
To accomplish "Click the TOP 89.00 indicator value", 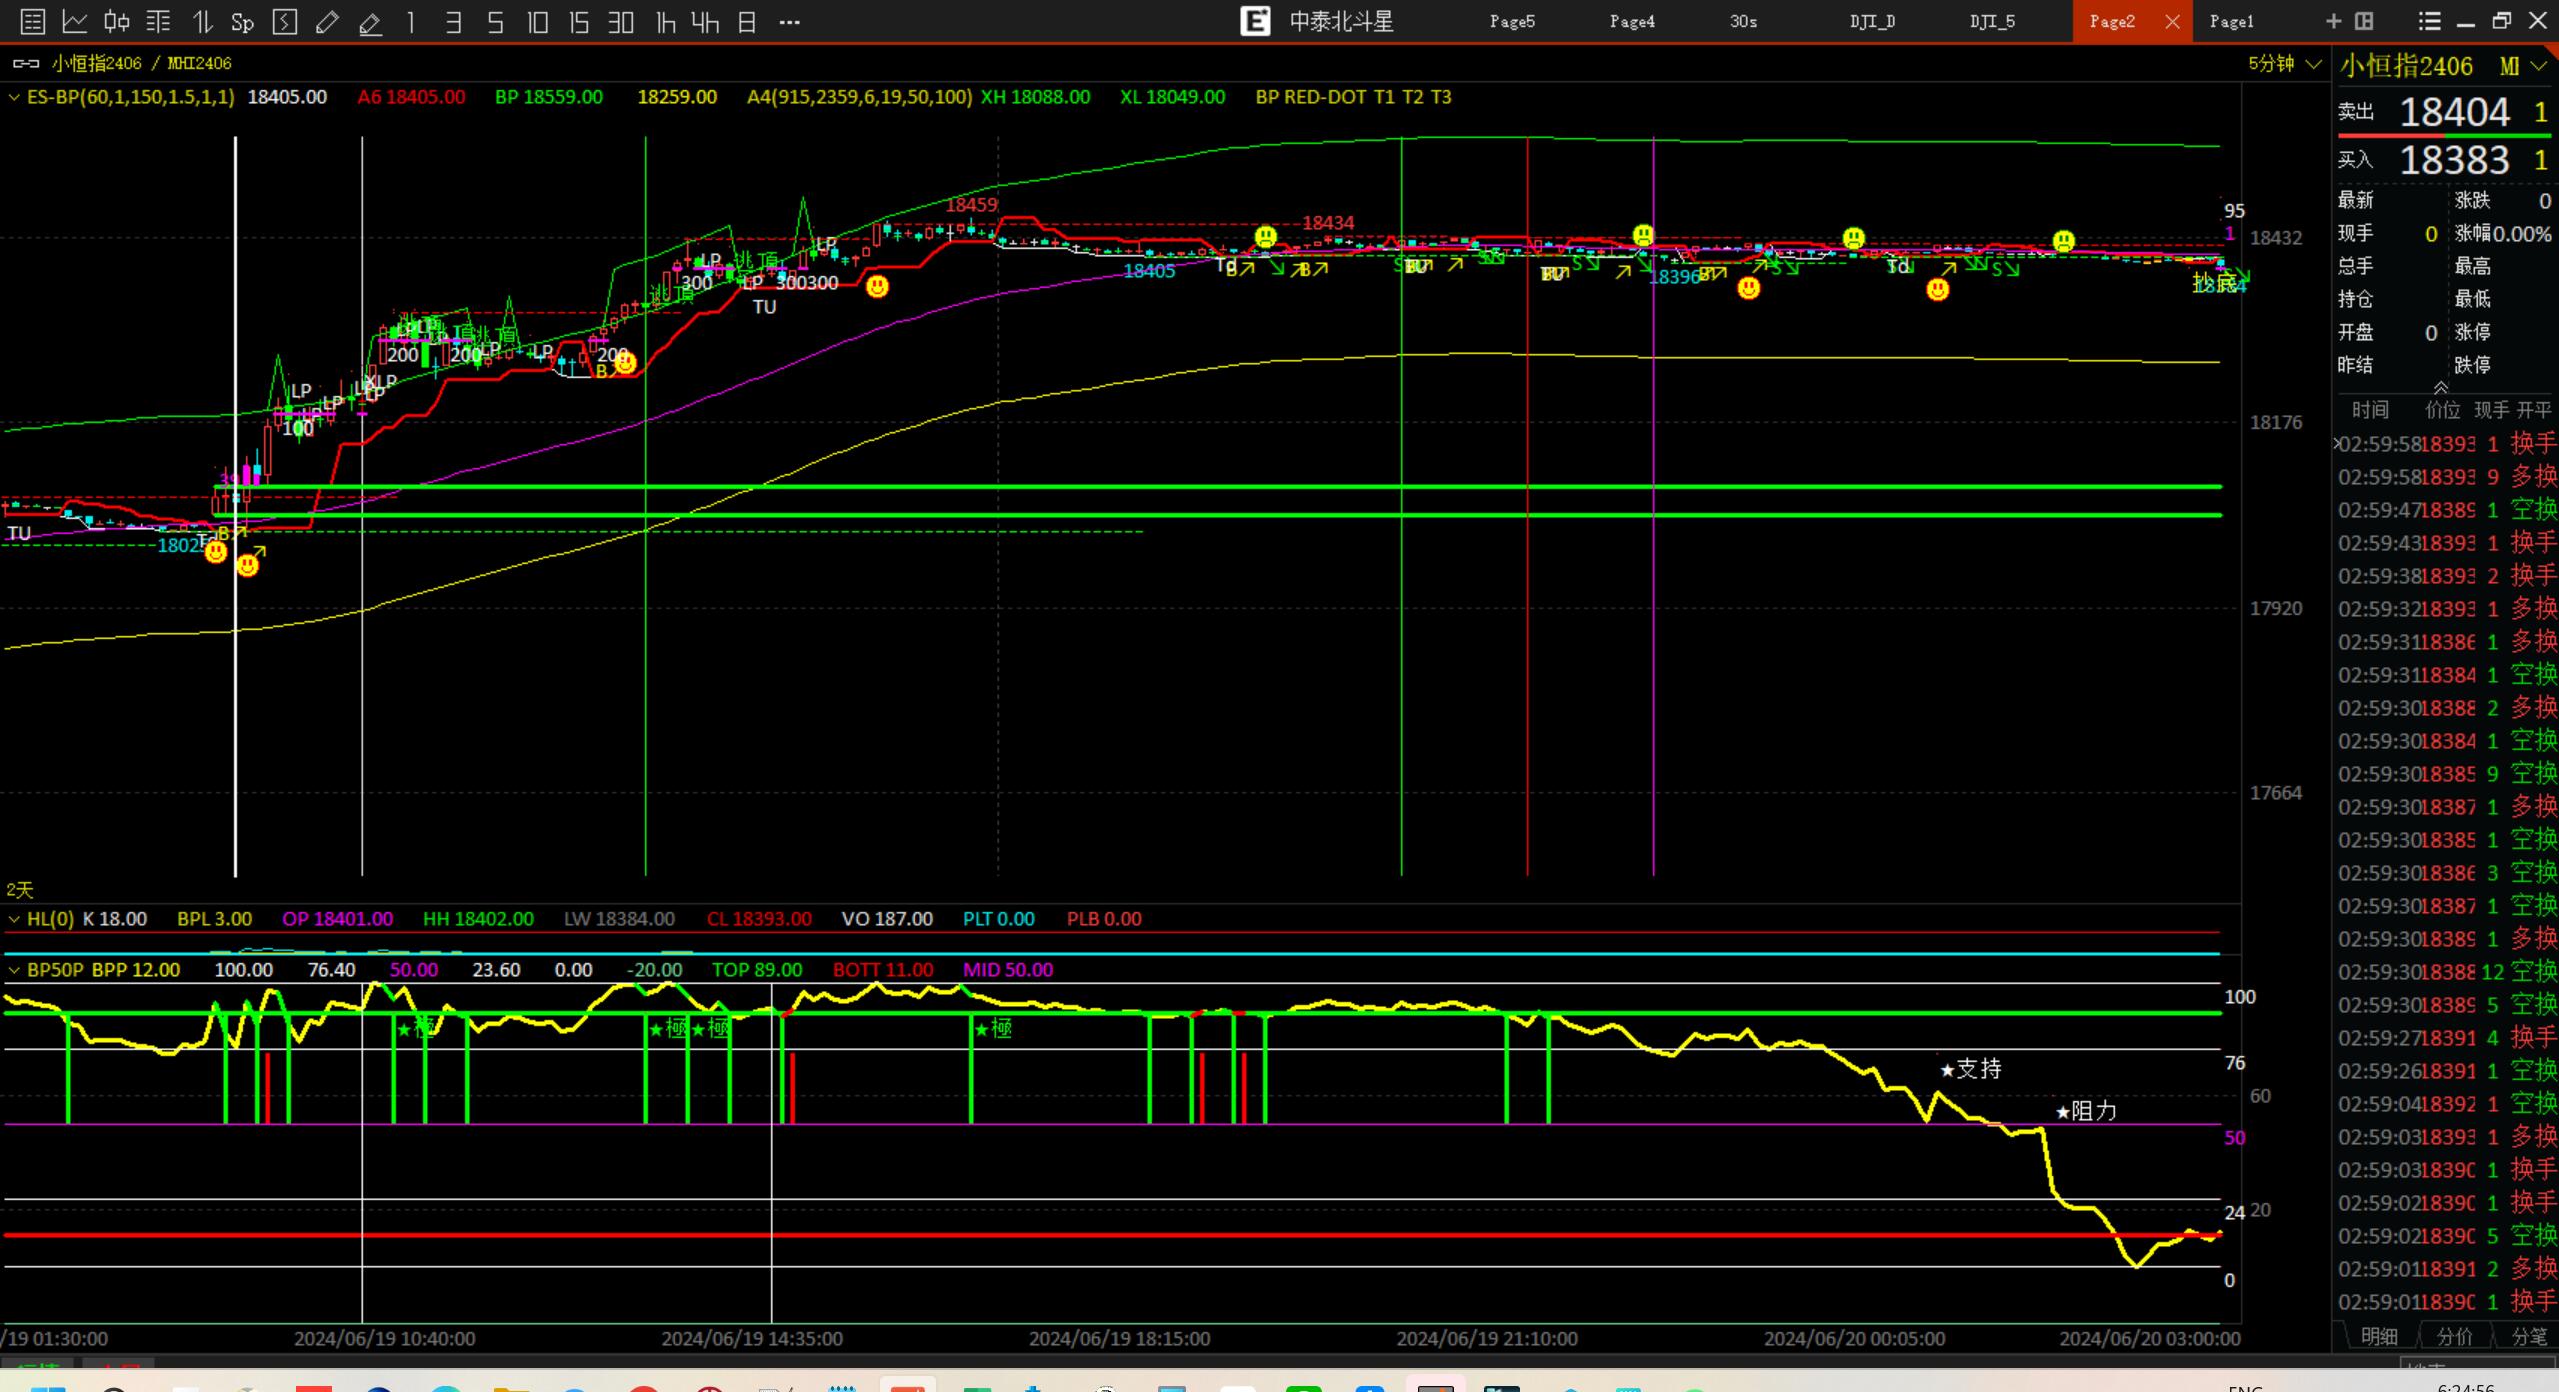I will (757, 970).
